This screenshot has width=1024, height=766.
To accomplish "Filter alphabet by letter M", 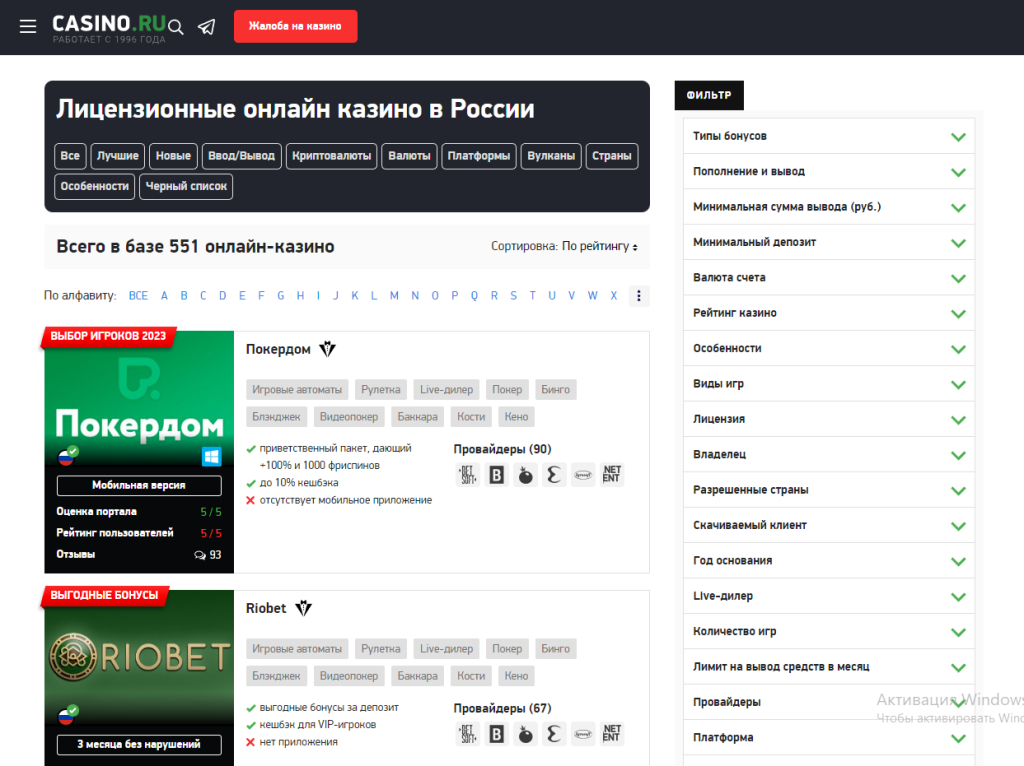I will [394, 296].
